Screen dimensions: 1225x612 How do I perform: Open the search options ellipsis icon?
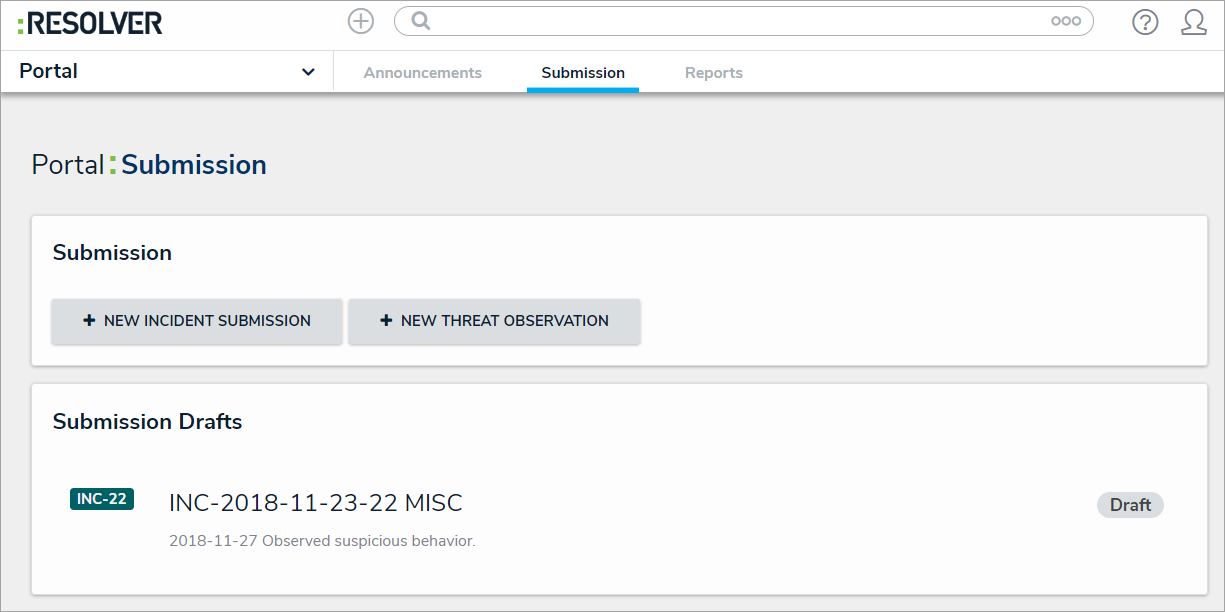[x=1066, y=21]
